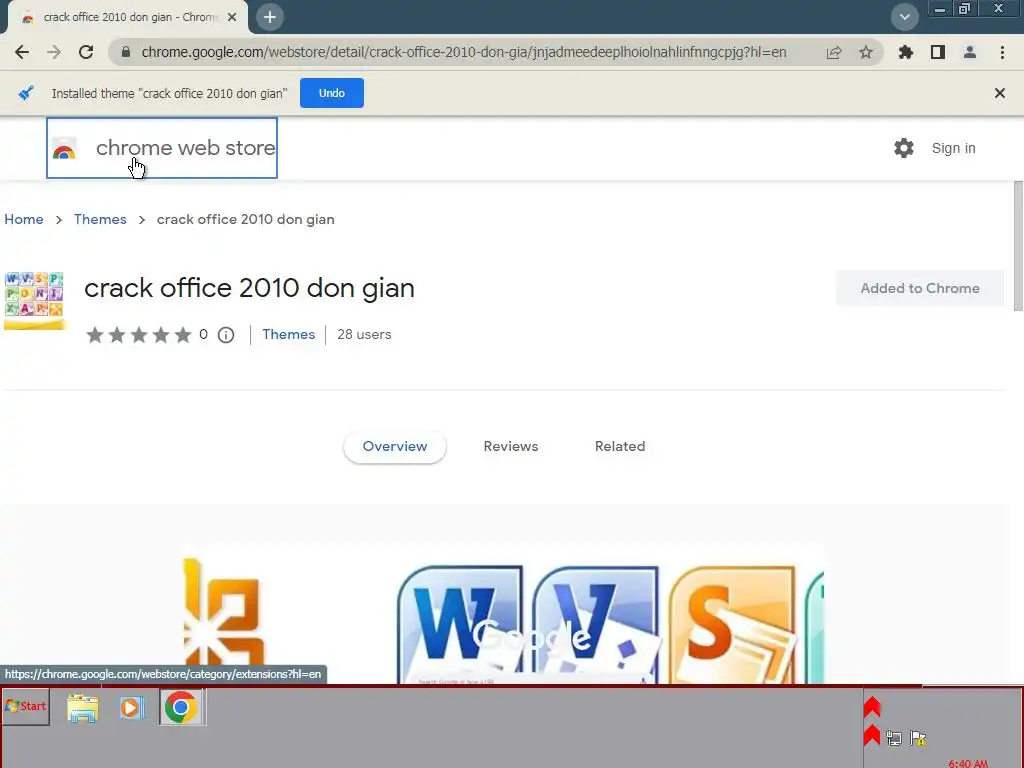The height and width of the screenshot is (768, 1024).
Task: View site information via the padlock icon
Action: point(126,52)
